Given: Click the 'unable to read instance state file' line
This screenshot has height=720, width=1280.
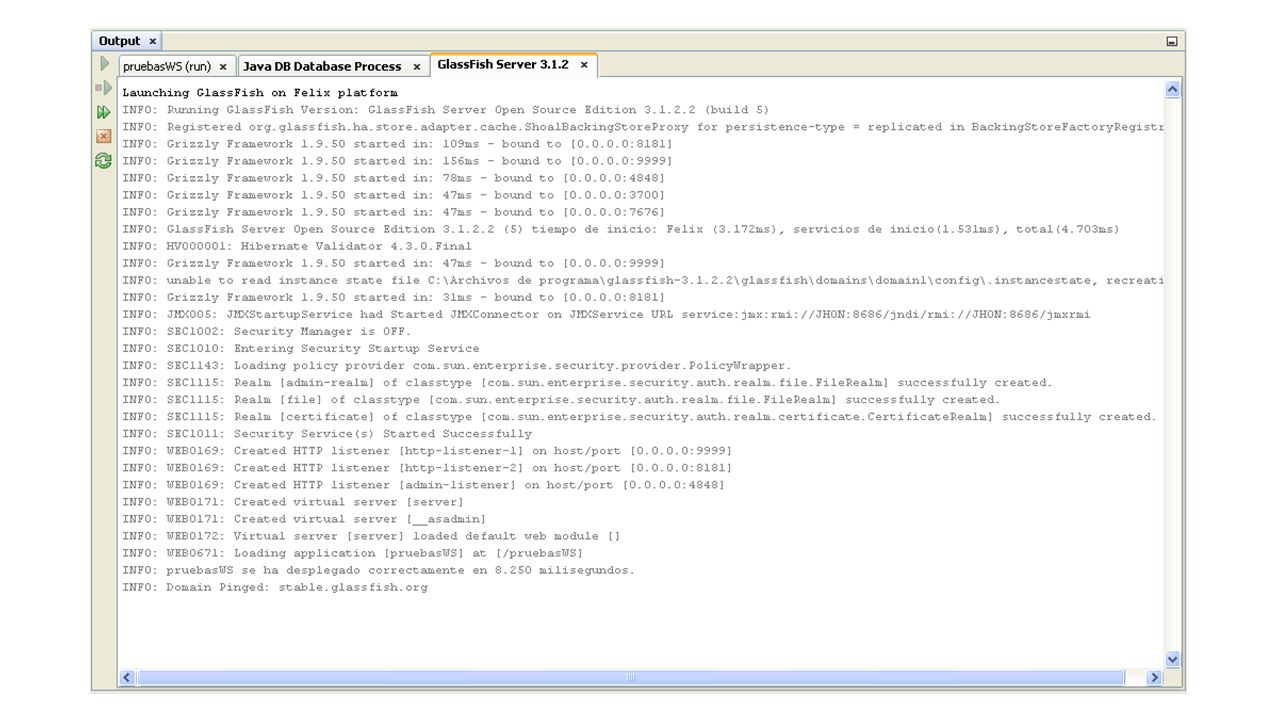Looking at the screenshot, I should 643,280.
